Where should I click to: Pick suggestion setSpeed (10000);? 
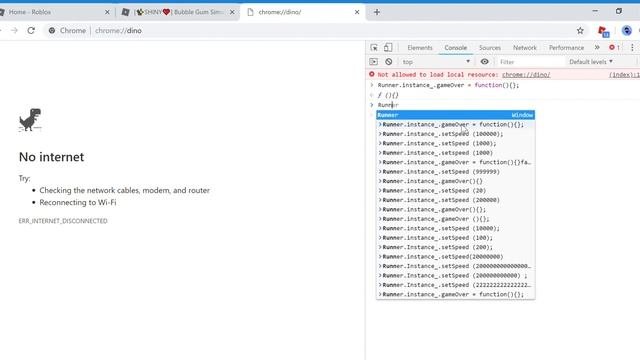[x=455, y=228]
